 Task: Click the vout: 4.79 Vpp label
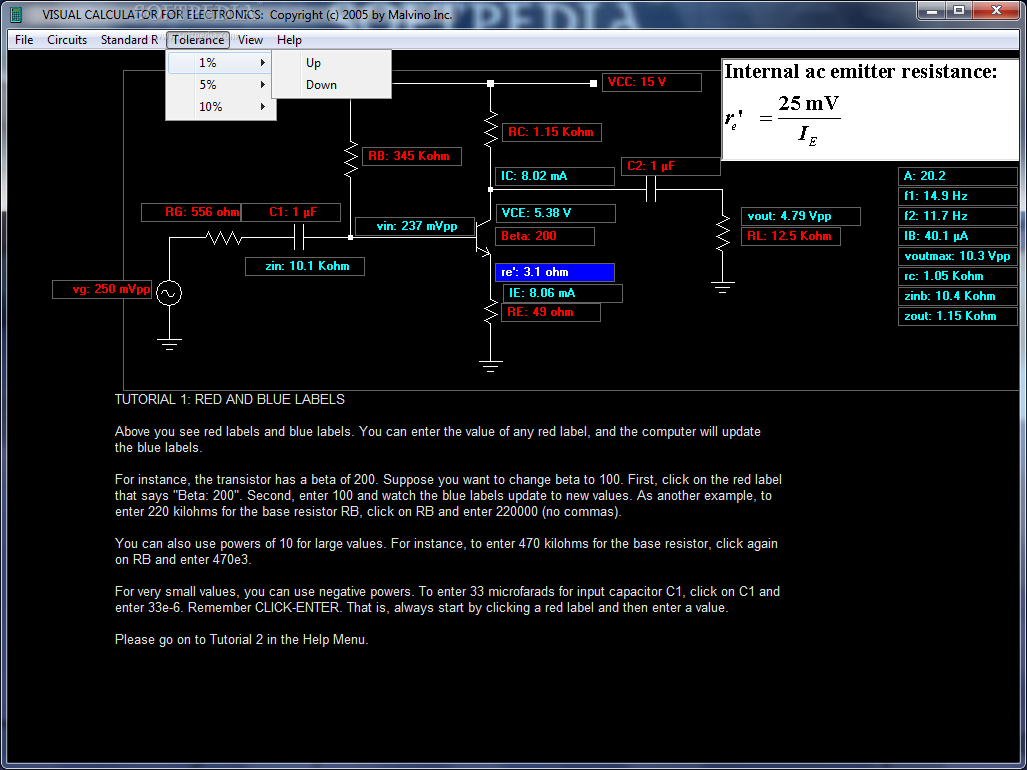pyautogui.click(x=801, y=216)
